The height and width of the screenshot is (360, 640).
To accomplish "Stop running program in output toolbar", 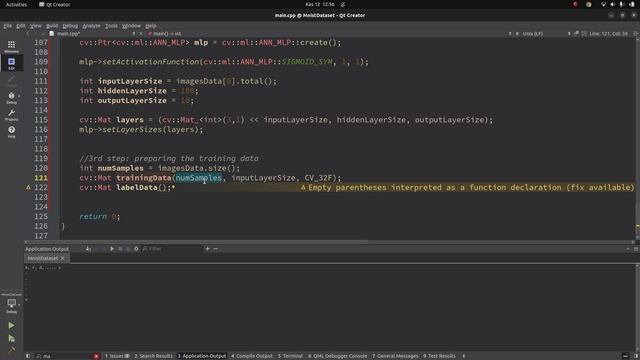I will 120,249.
